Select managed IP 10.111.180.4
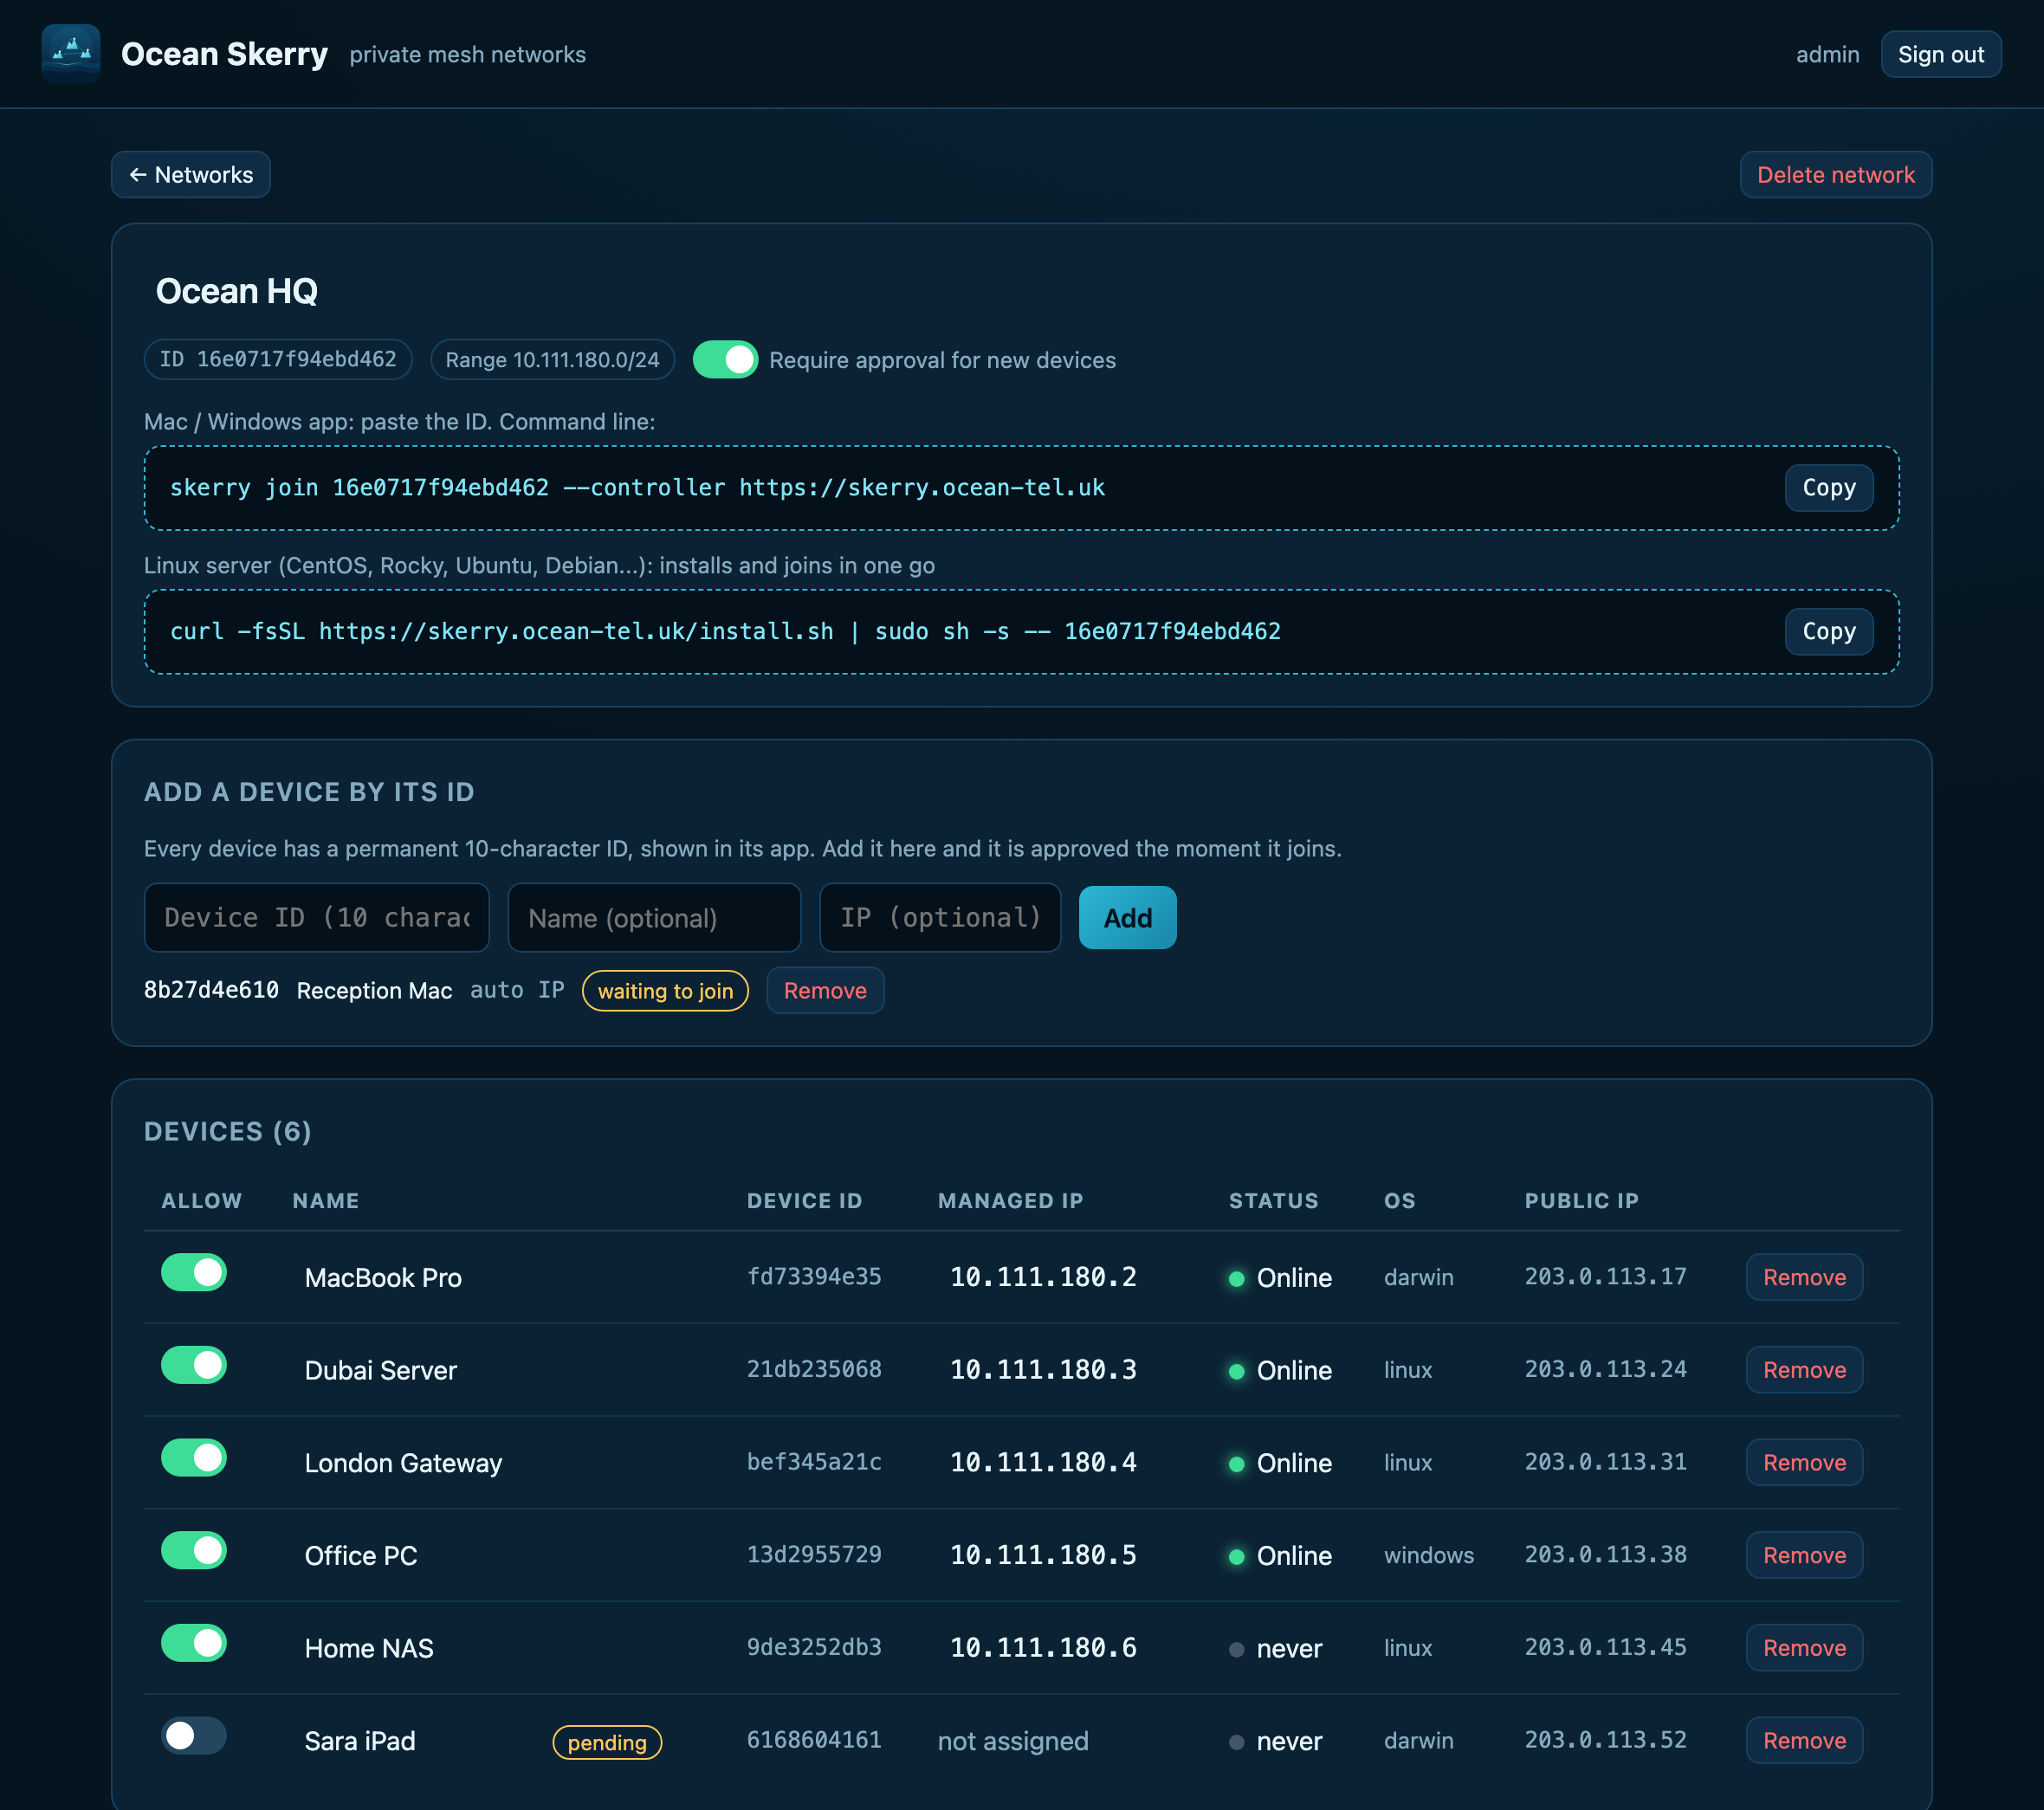 click(x=1044, y=1463)
